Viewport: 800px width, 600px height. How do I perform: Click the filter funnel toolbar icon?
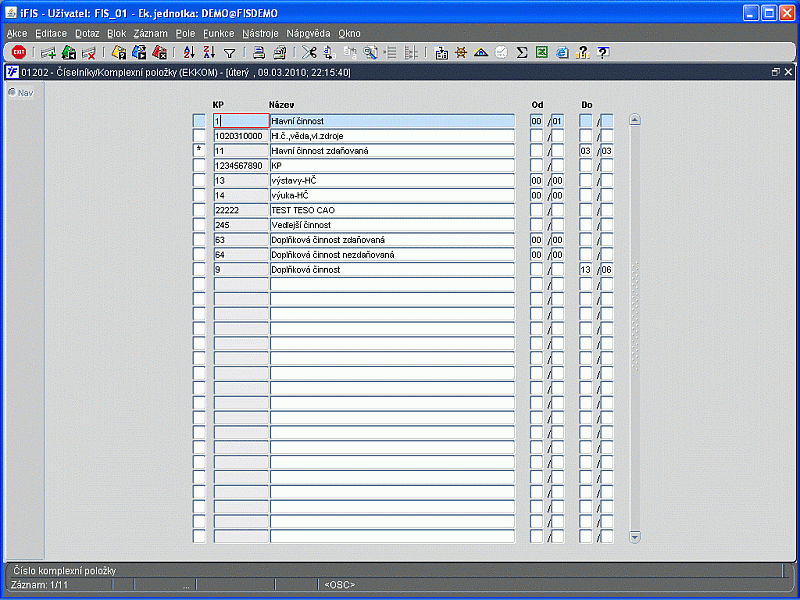[229, 52]
